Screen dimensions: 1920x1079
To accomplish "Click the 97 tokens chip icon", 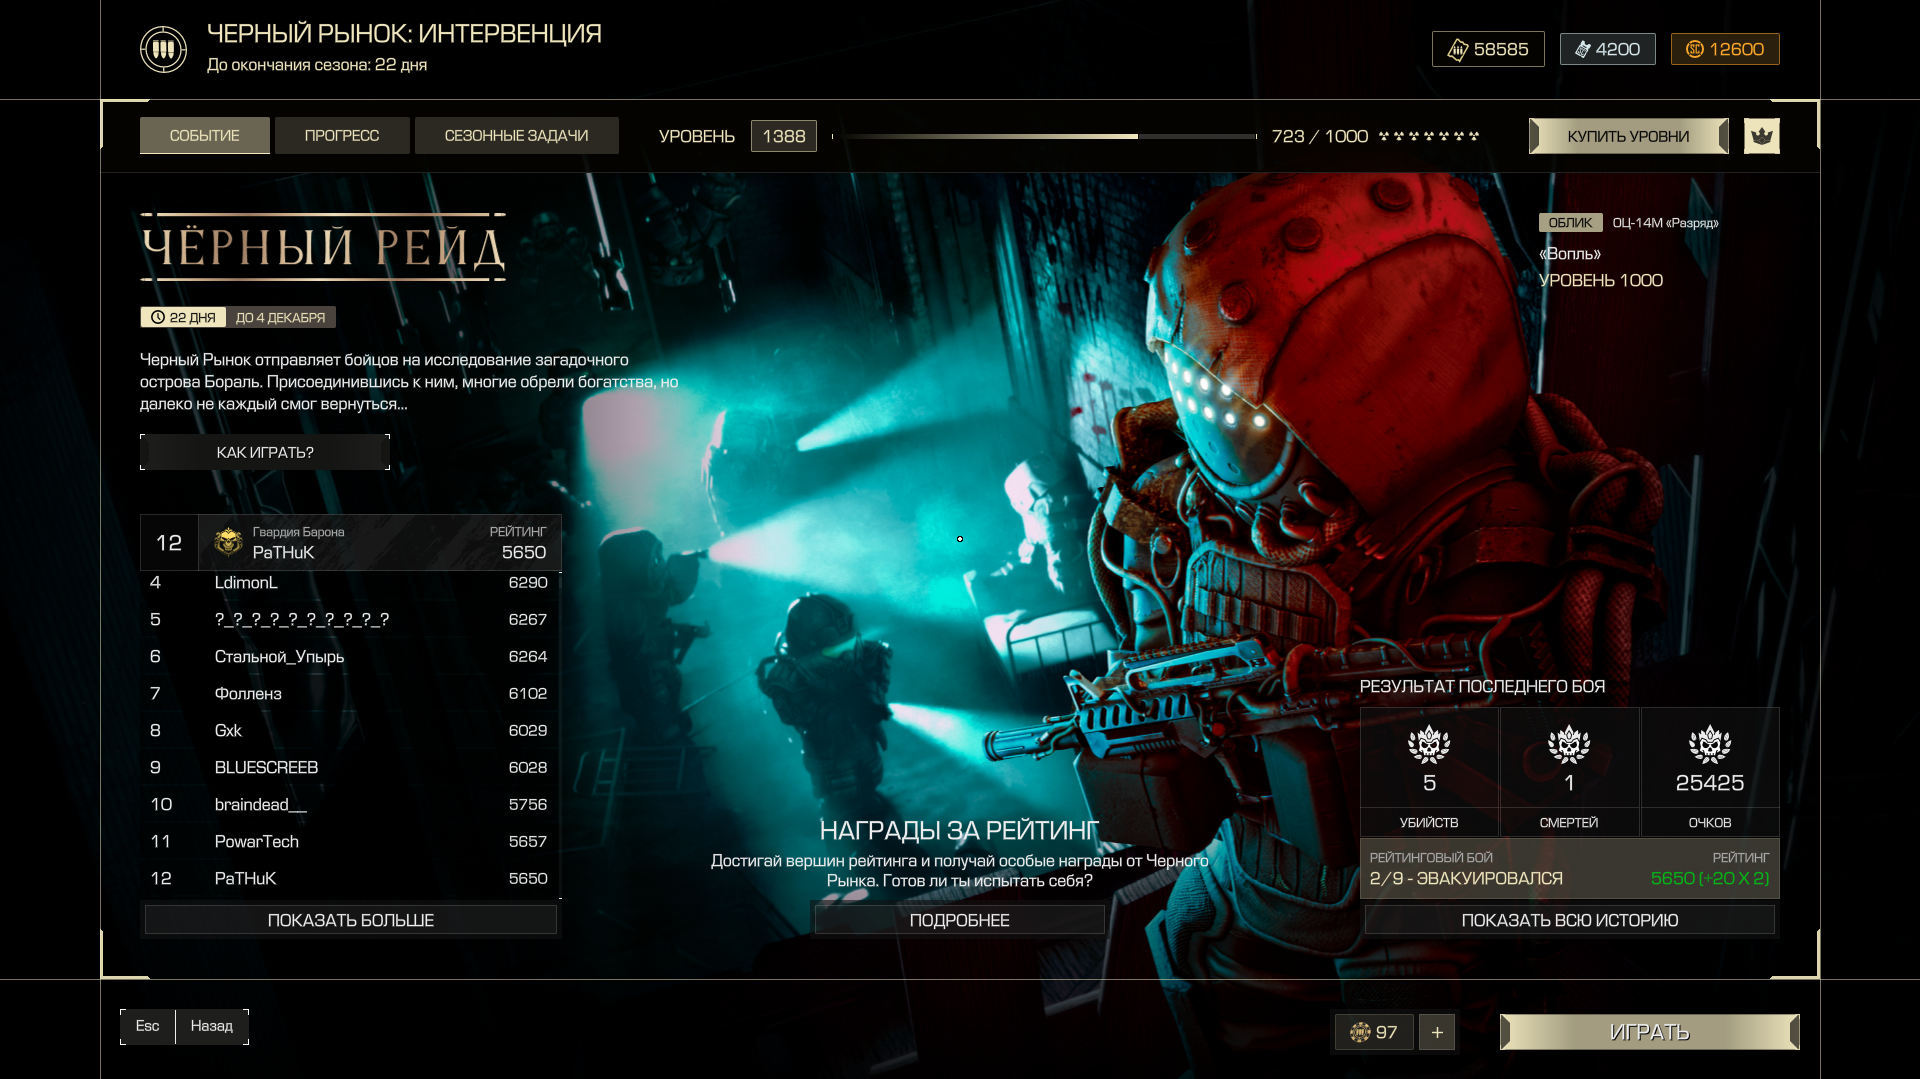I will click(x=1360, y=1032).
